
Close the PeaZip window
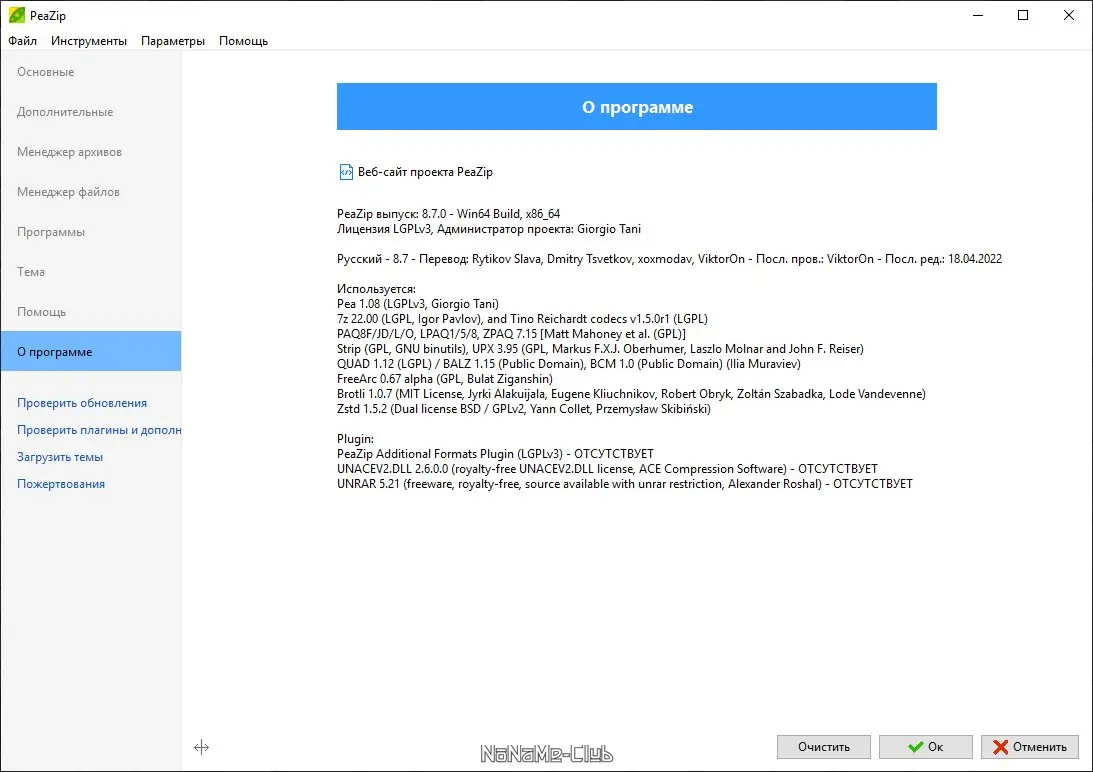(x=1069, y=15)
